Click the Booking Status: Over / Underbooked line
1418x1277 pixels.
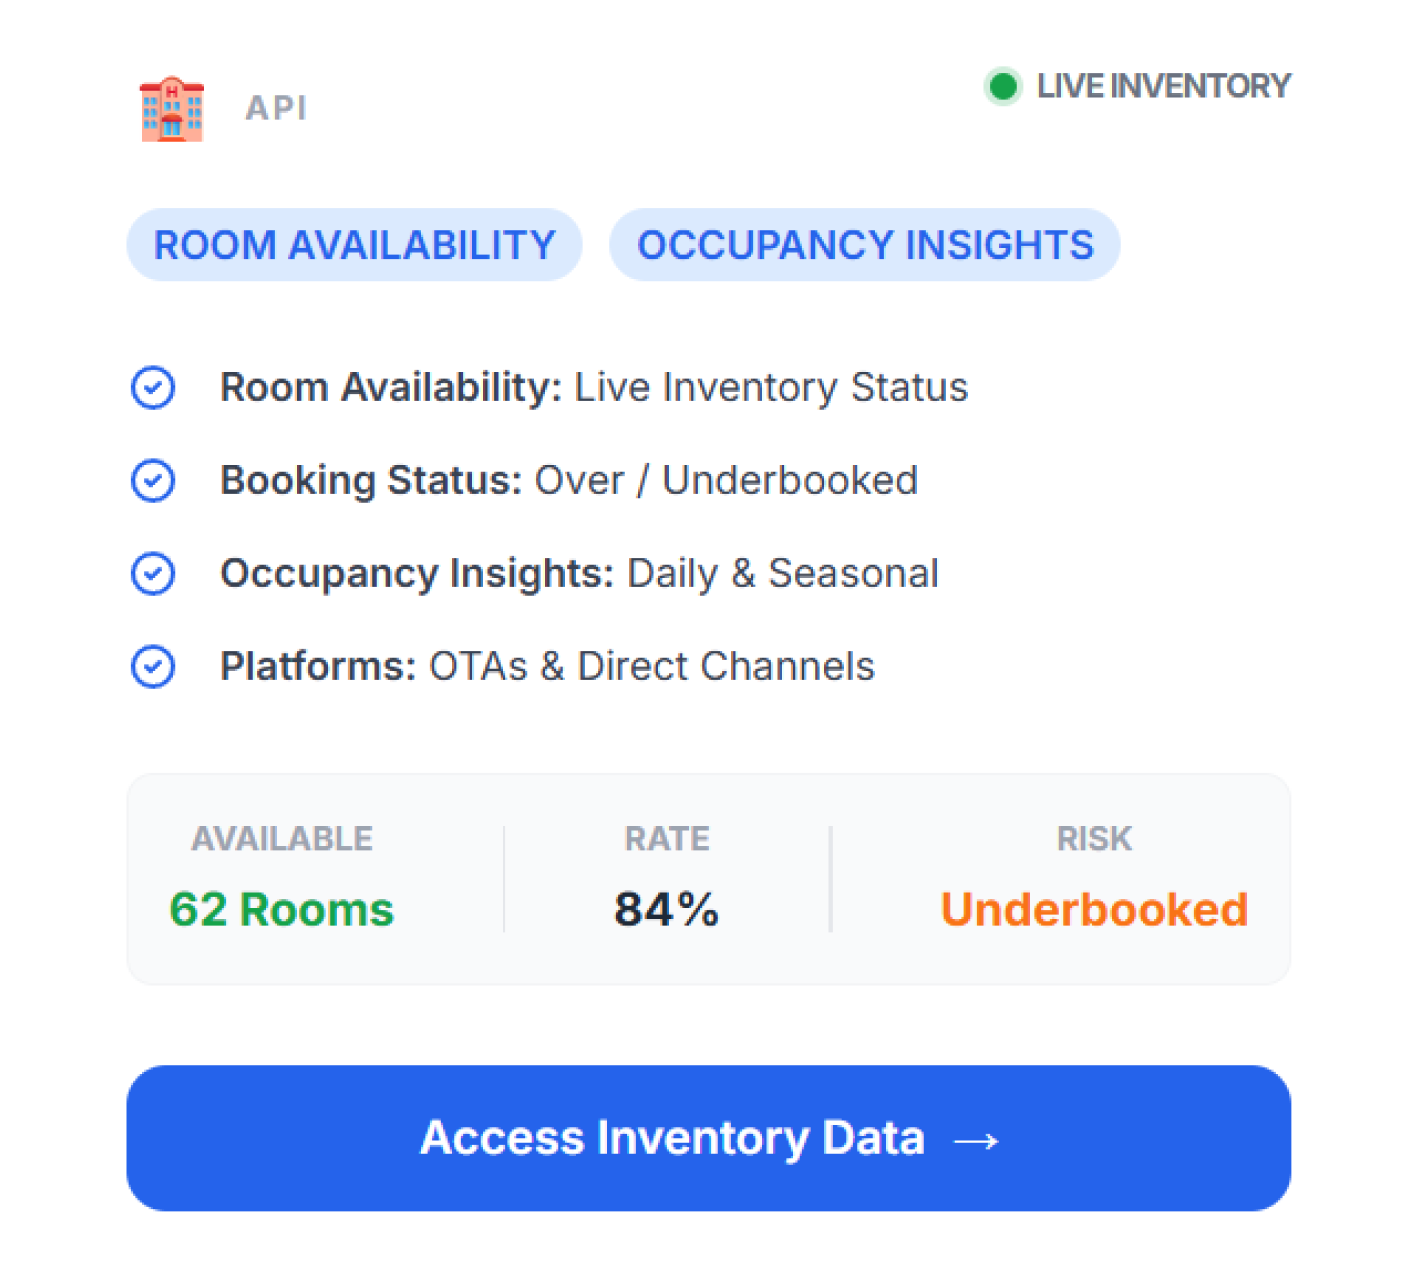tap(569, 481)
